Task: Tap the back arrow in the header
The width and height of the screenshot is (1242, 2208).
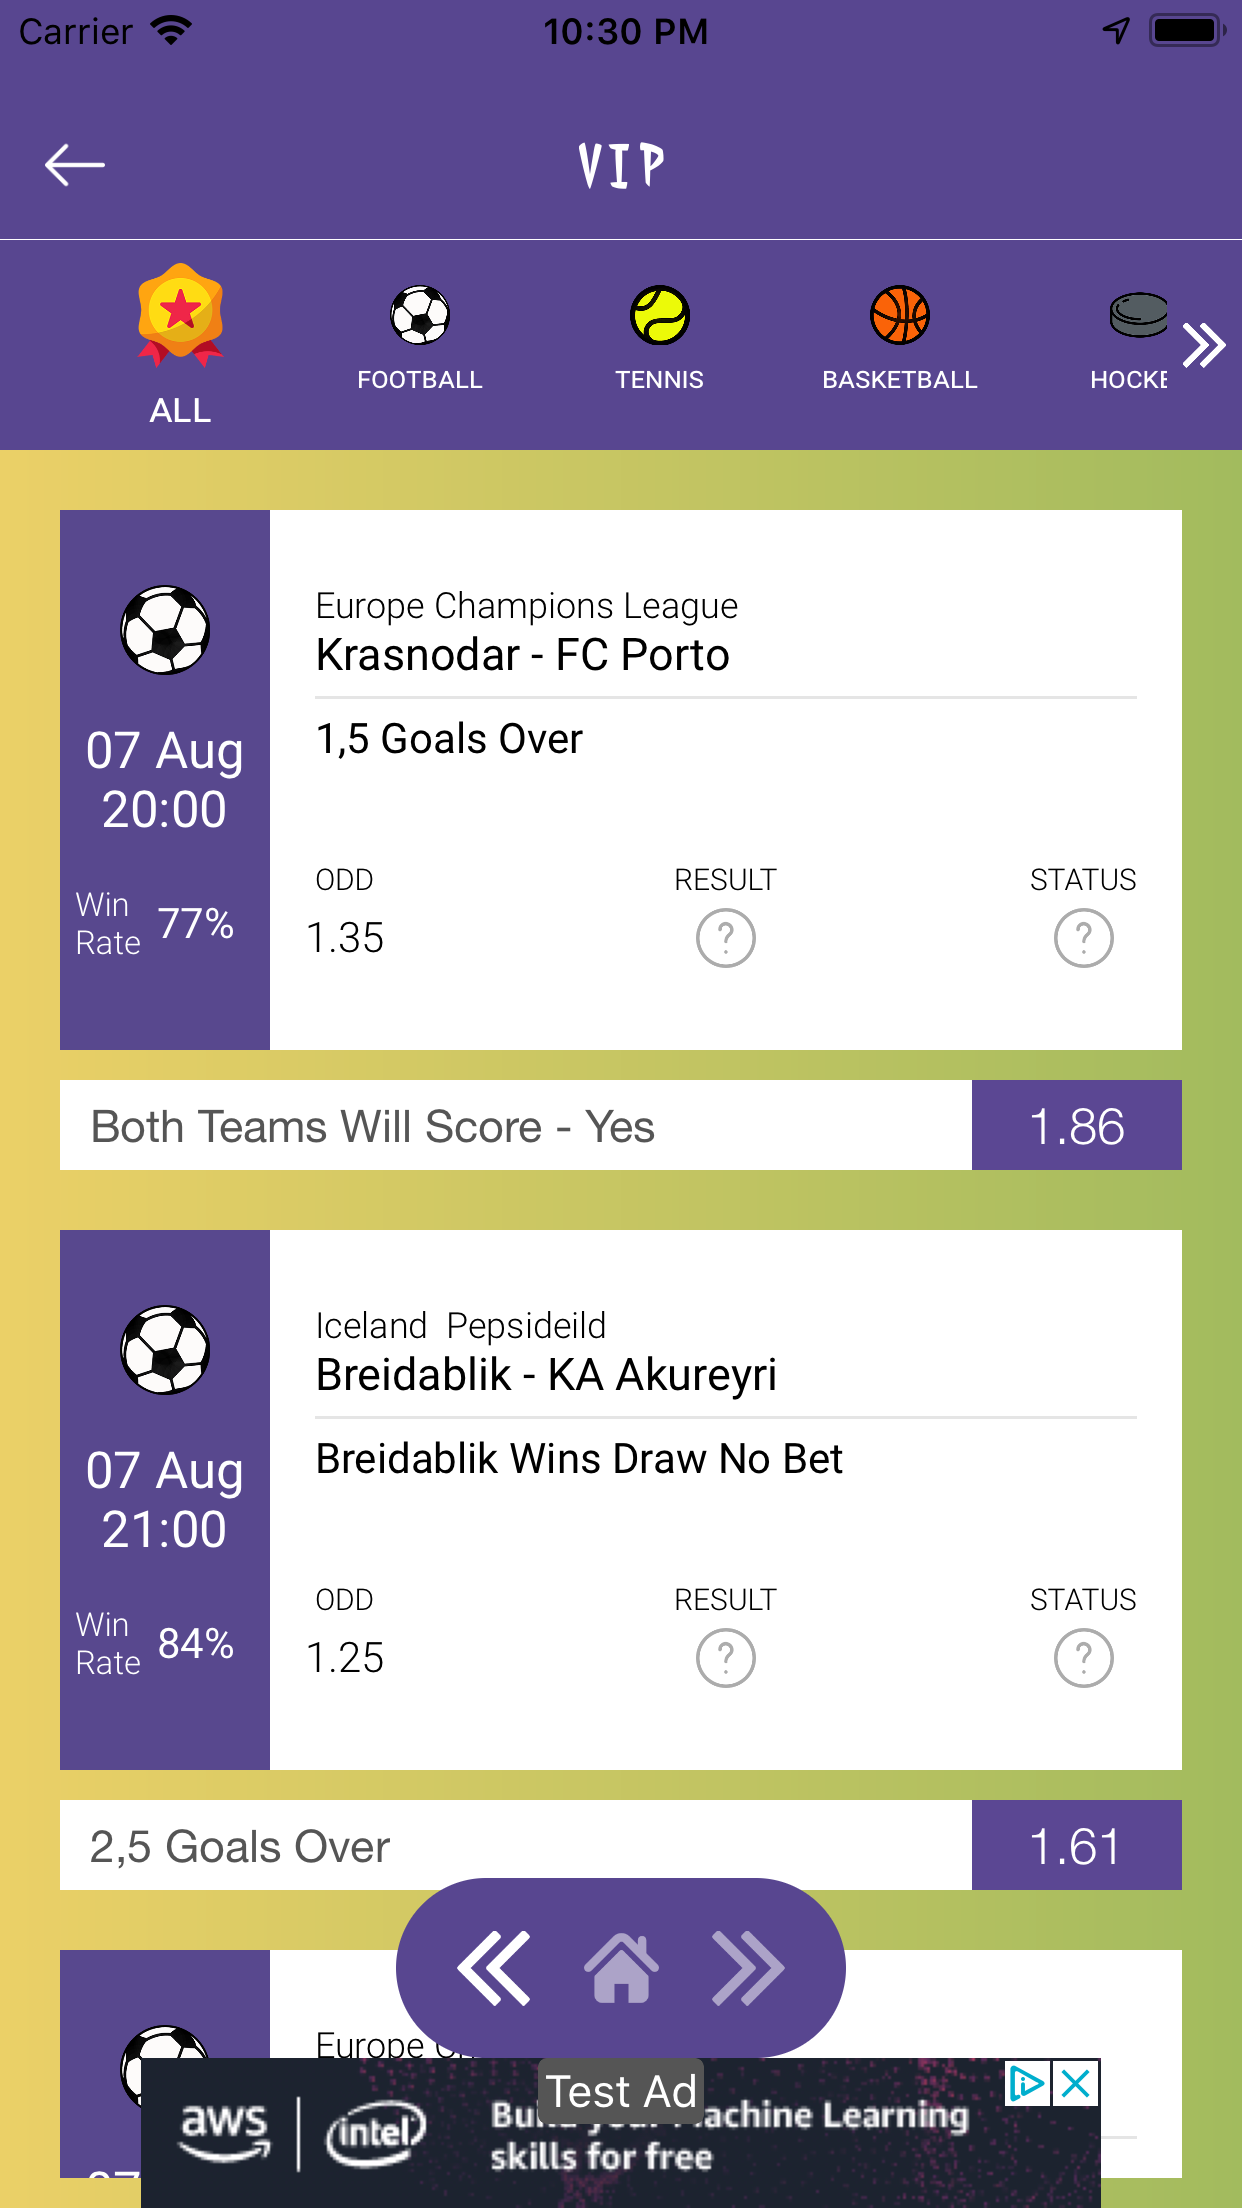Action: (75, 165)
